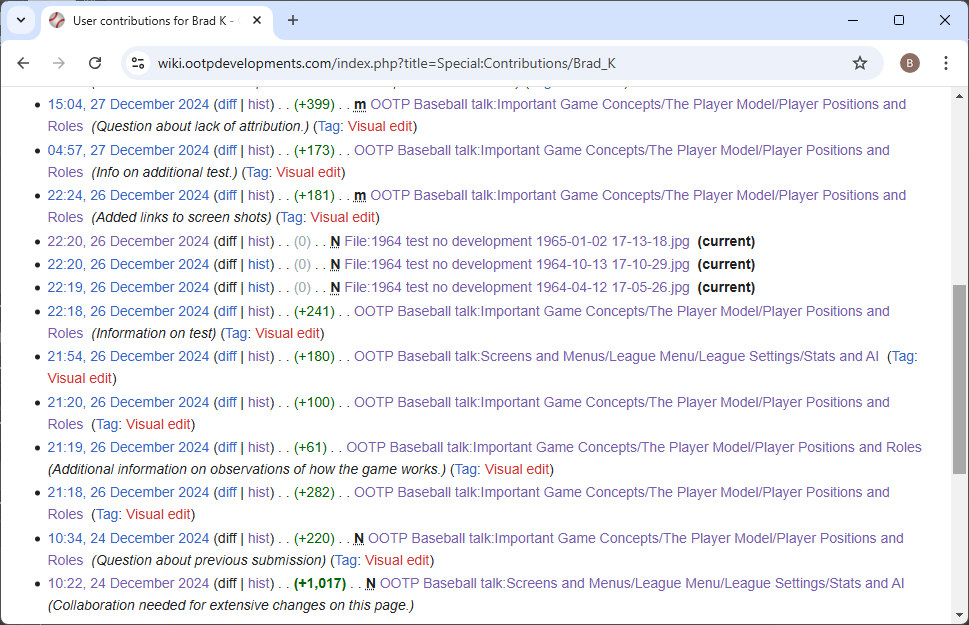Open hist for the 10:34, 24 December edit
Image resolution: width=969 pixels, height=625 pixels.
click(259, 538)
